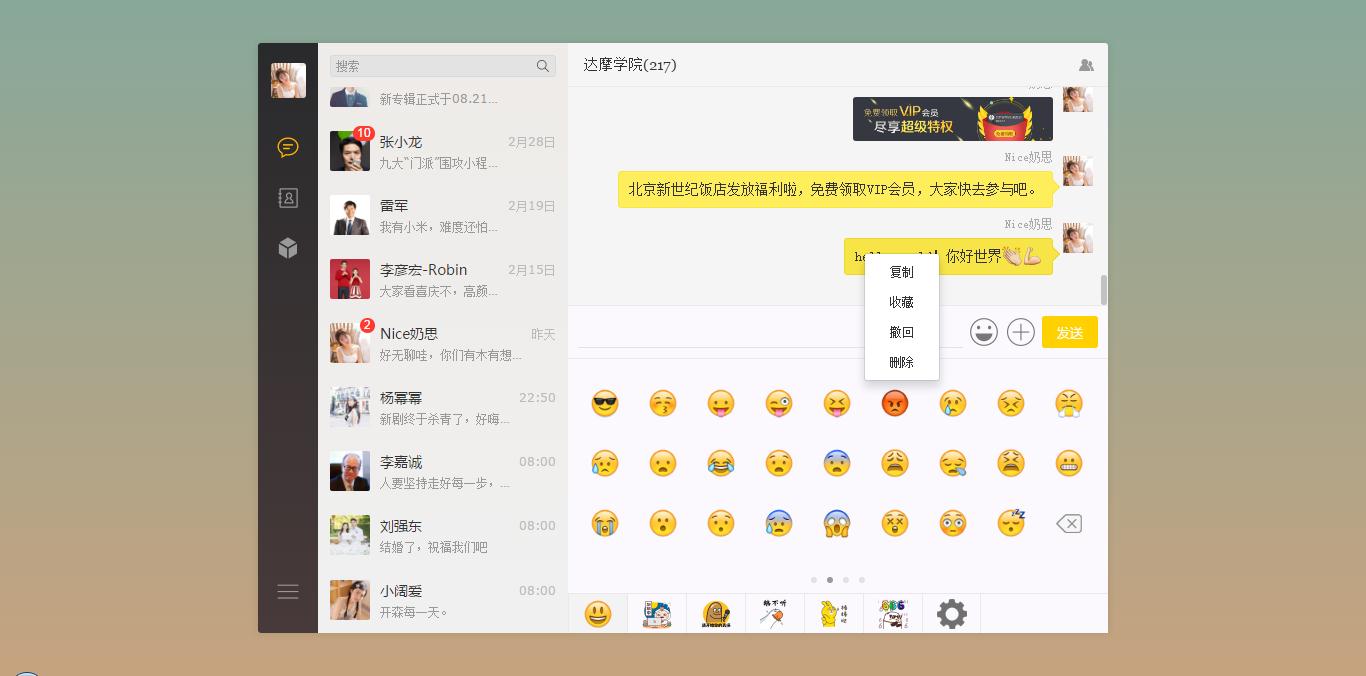Image resolution: width=1366 pixels, height=676 pixels.
Task: Switch to the 666 sticker pack tab
Action: tap(893, 613)
